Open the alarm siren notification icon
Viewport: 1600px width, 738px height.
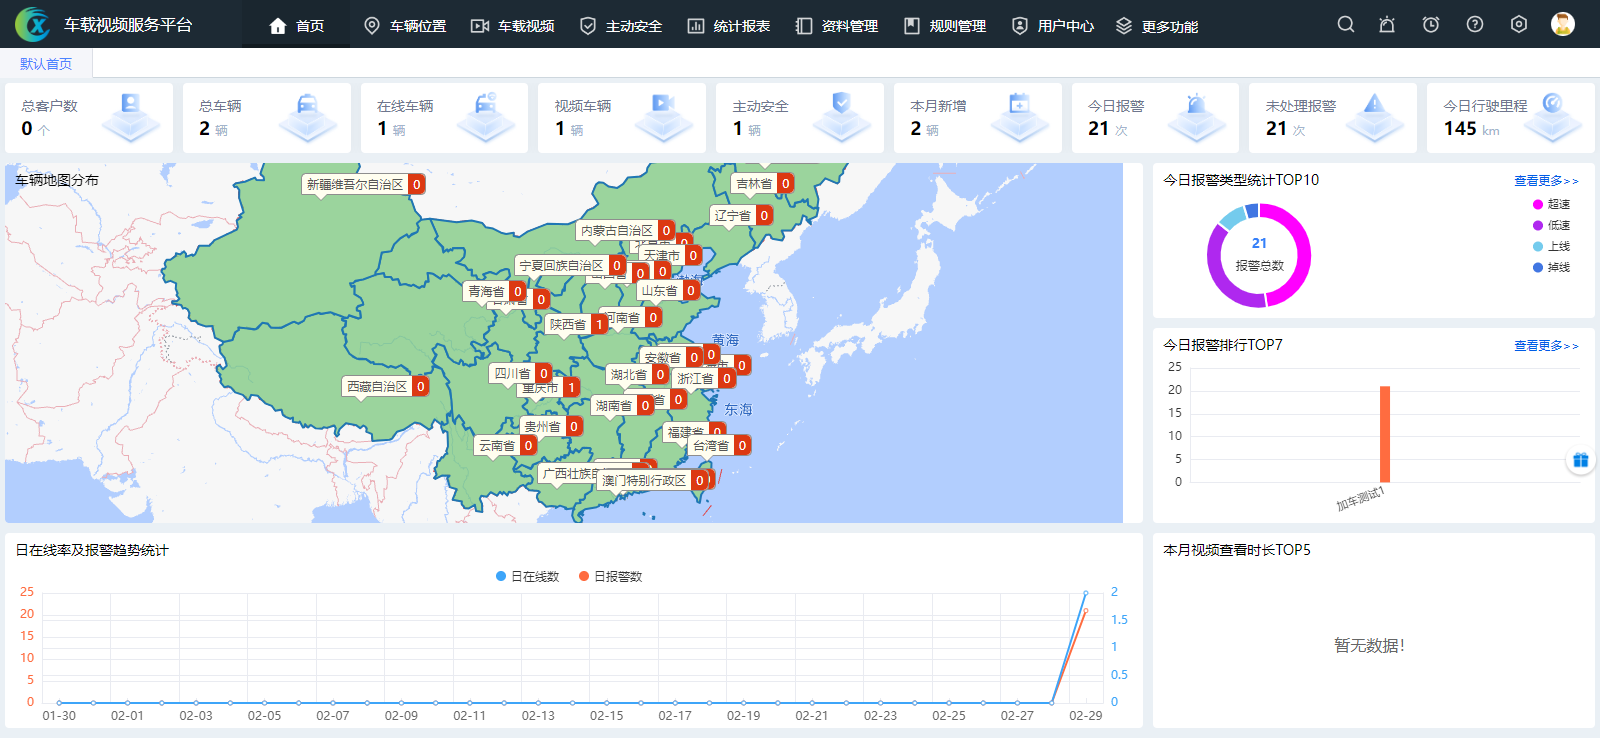tap(1387, 24)
